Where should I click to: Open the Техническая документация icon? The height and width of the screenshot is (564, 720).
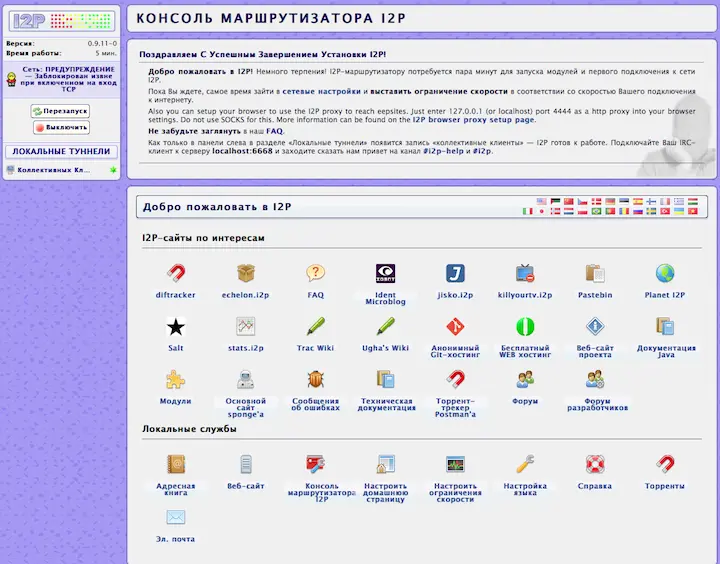tap(385, 380)
